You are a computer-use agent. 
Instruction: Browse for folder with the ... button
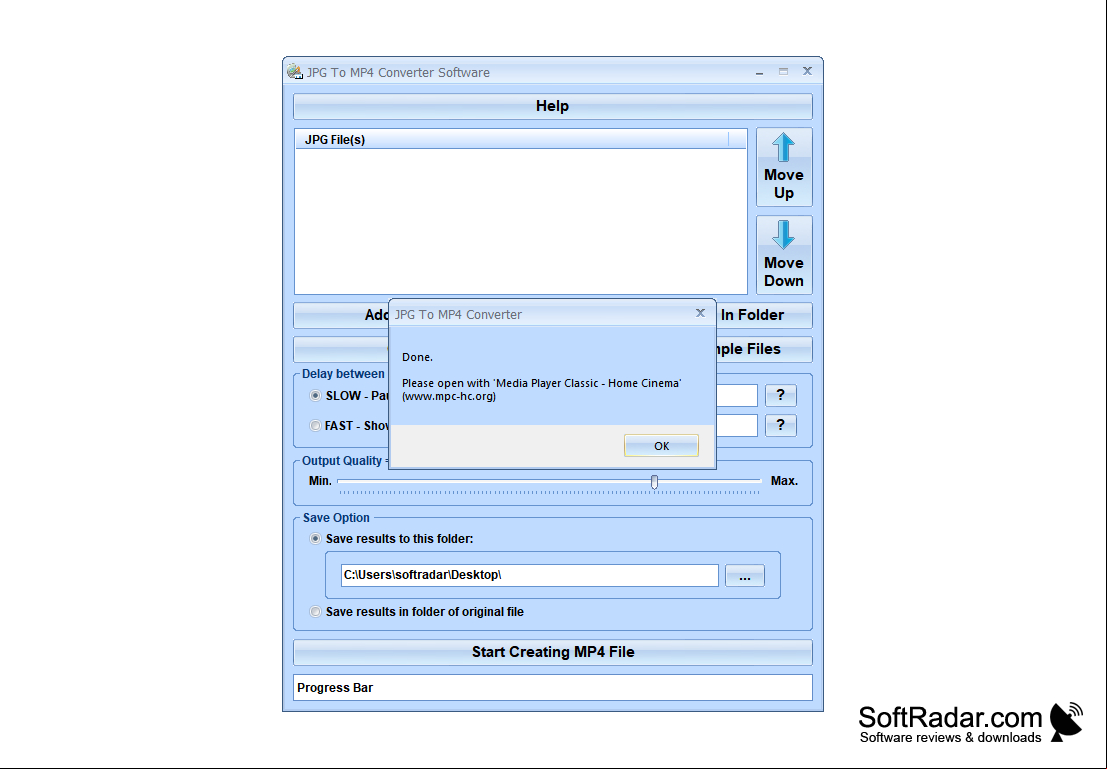[745, 576]
